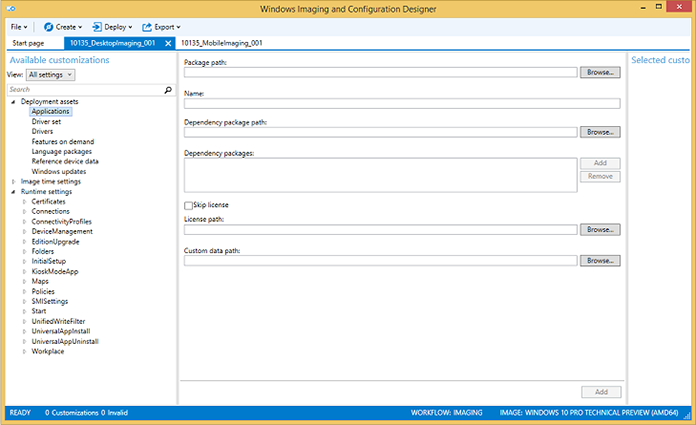The height and width of the screenshot is (425, 696).
Task: Select Features on demand
Action: click(63, 142)
